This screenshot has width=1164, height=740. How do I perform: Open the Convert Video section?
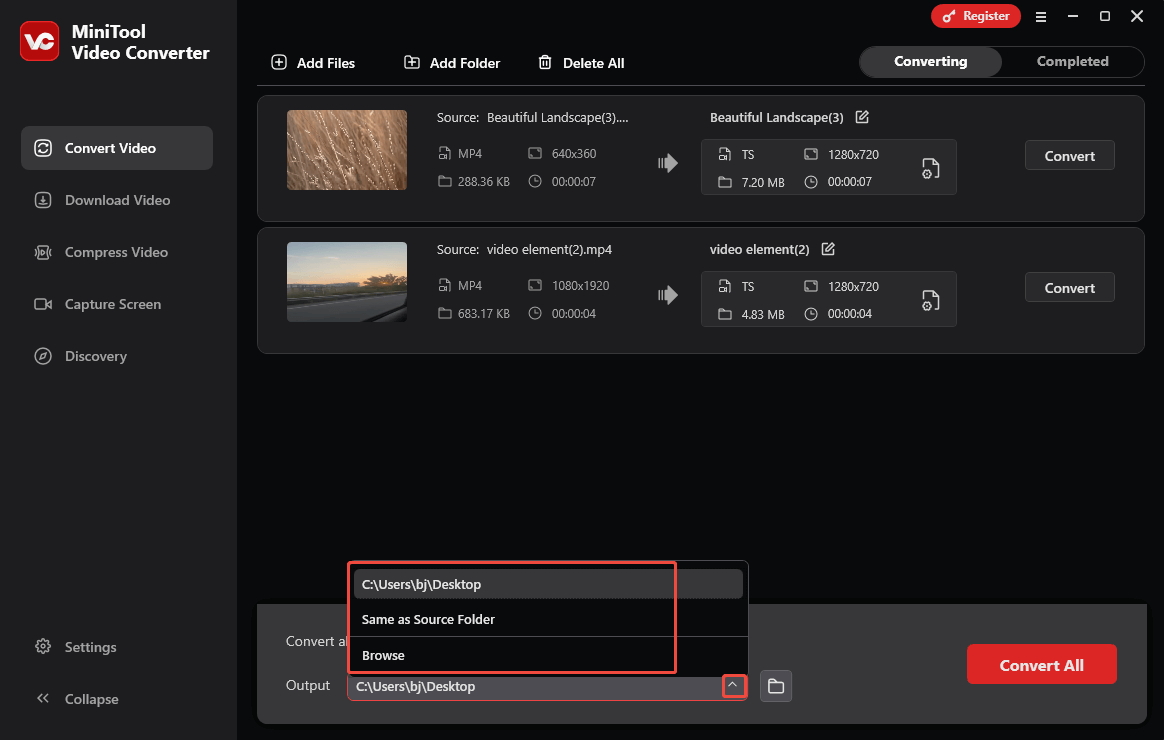[117, 148]
